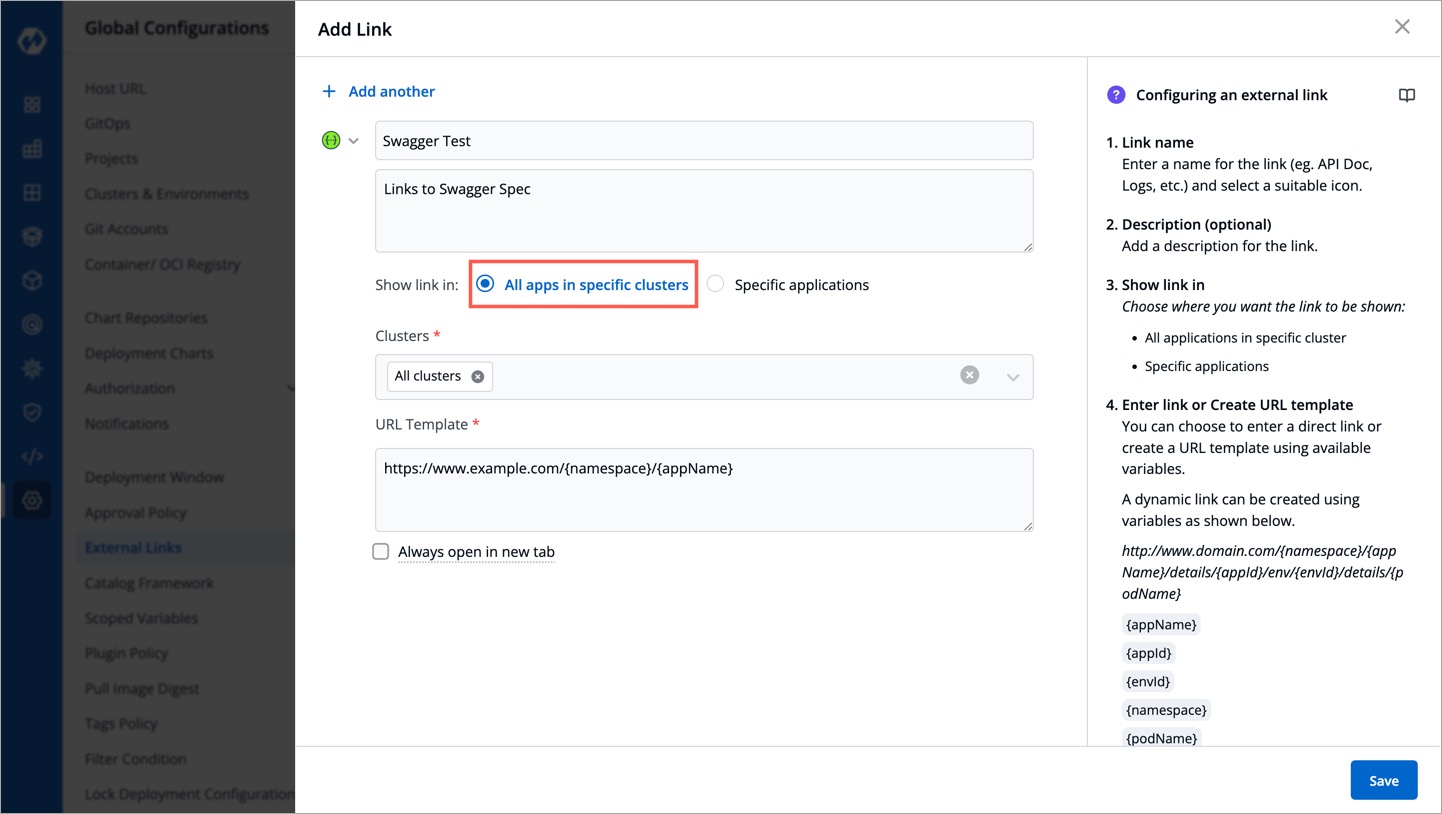Click the green Swagger link icon
This screenshot has height=814, width=1442.
331,141
